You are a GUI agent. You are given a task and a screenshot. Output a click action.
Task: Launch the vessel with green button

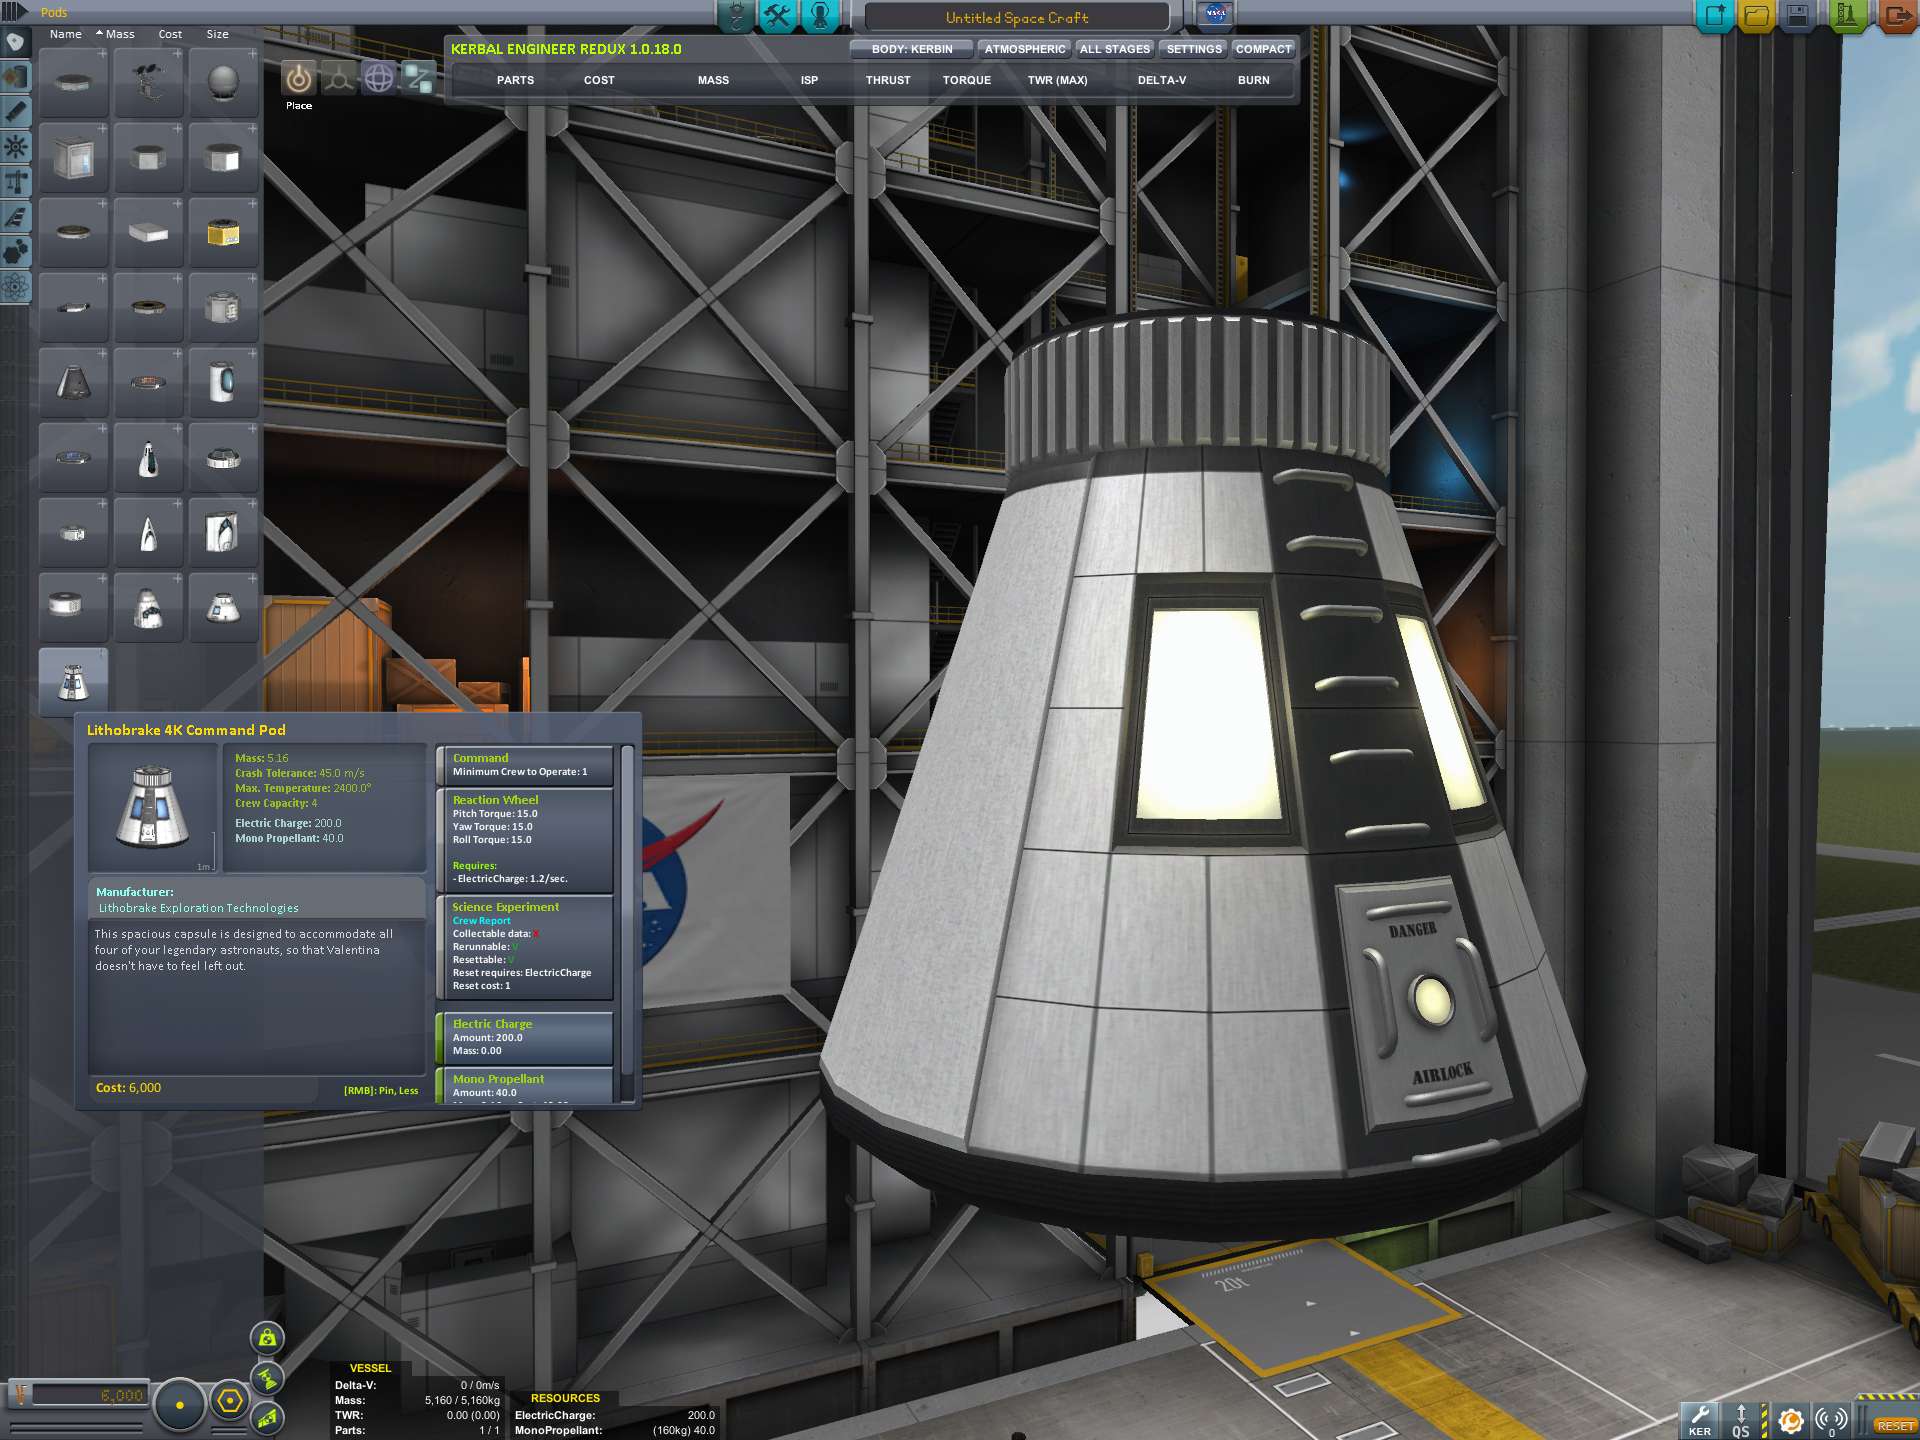click(1847, 15)
